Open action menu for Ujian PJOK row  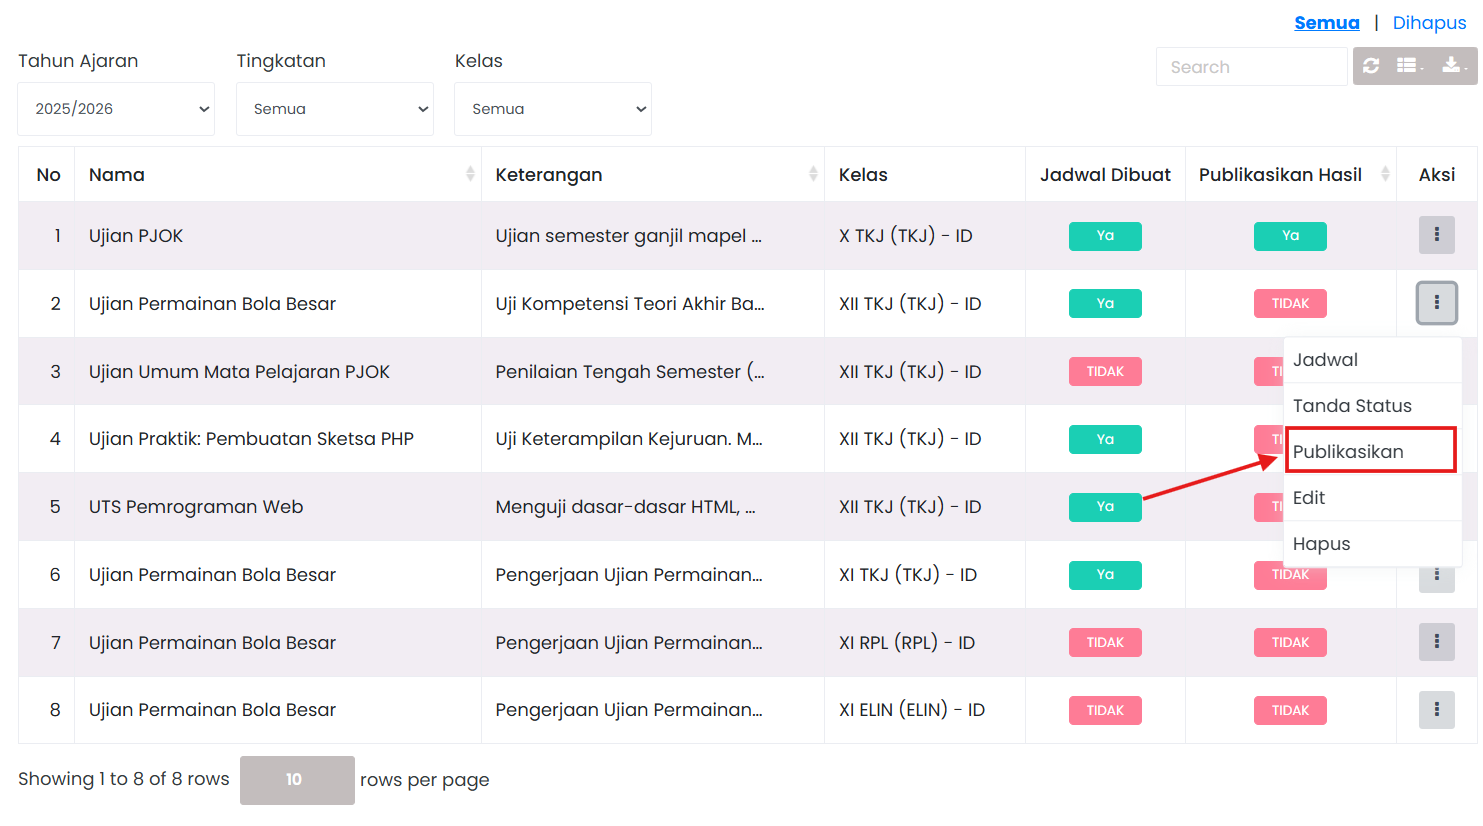click(1436, 235)
